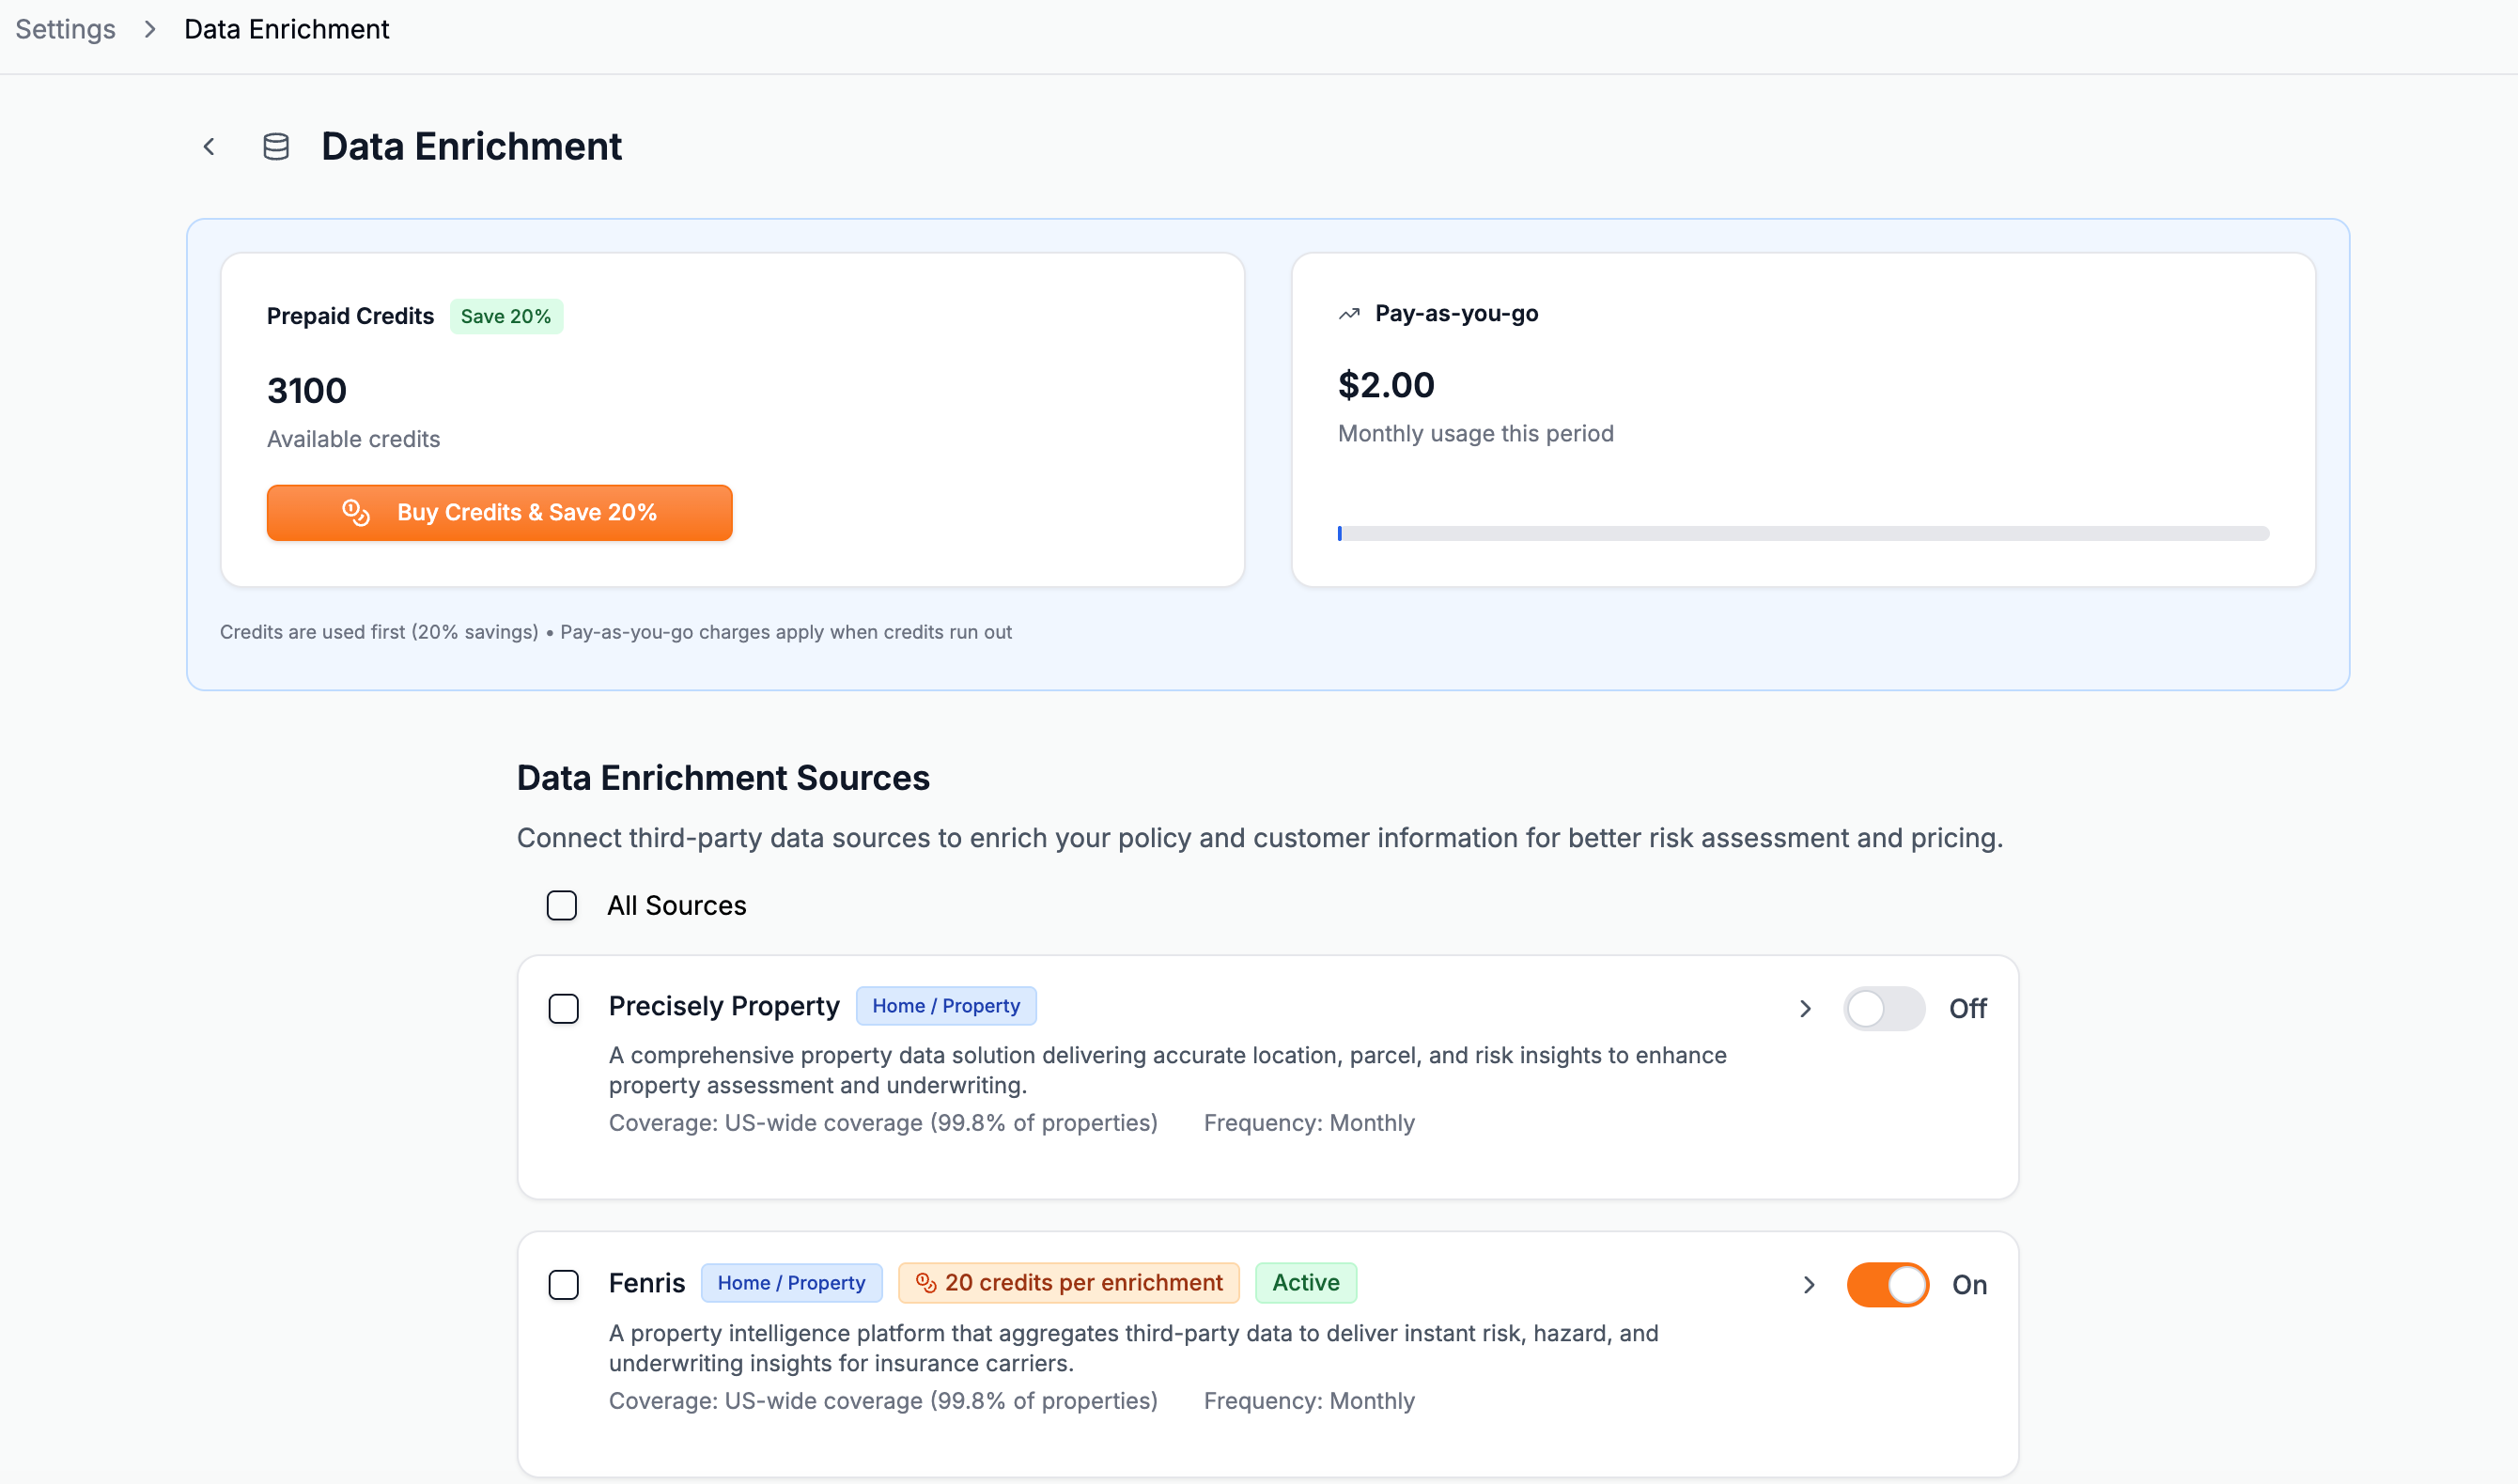Click the back arrow beside Data Enrichment
2518x1484 pixels.
[209, 147]
